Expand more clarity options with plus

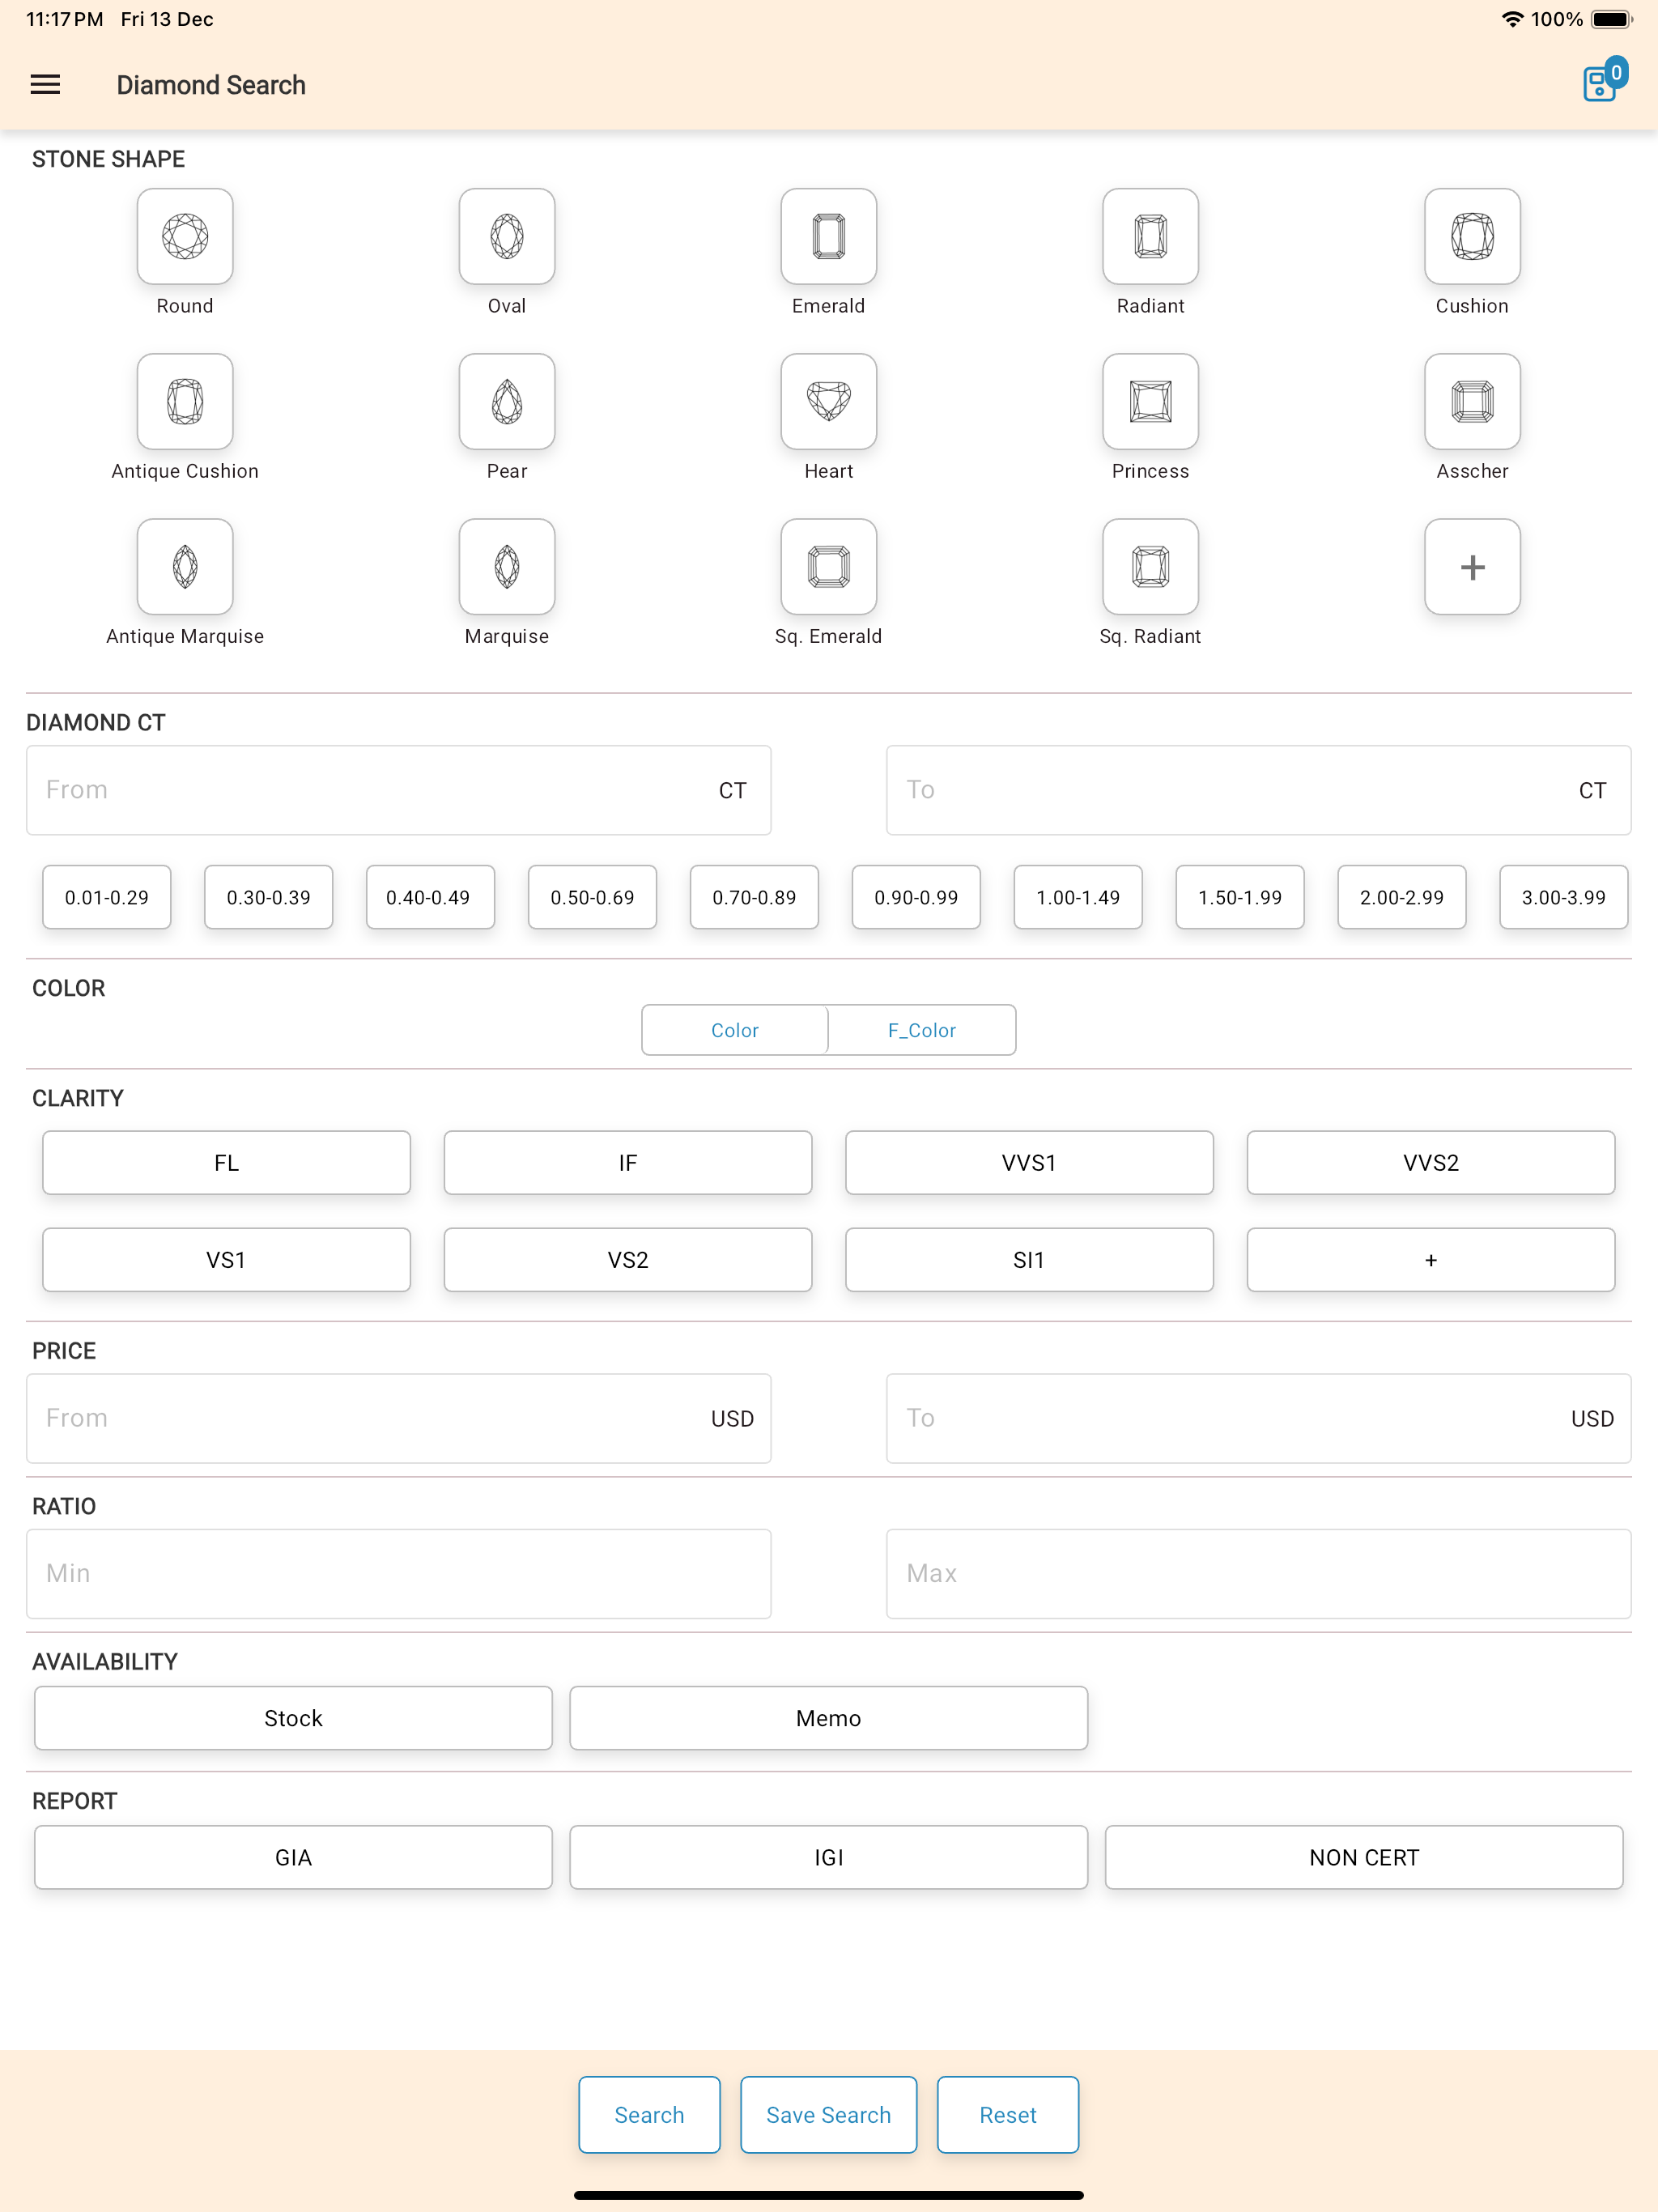tap(1431, 1260)
